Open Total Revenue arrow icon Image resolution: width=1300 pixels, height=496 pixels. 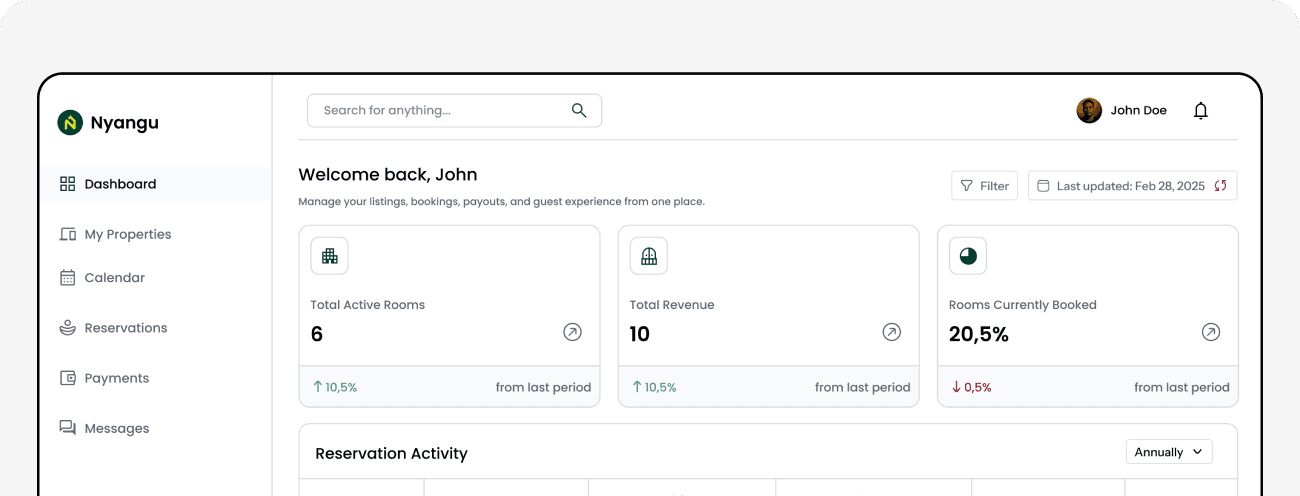(891, 333)
